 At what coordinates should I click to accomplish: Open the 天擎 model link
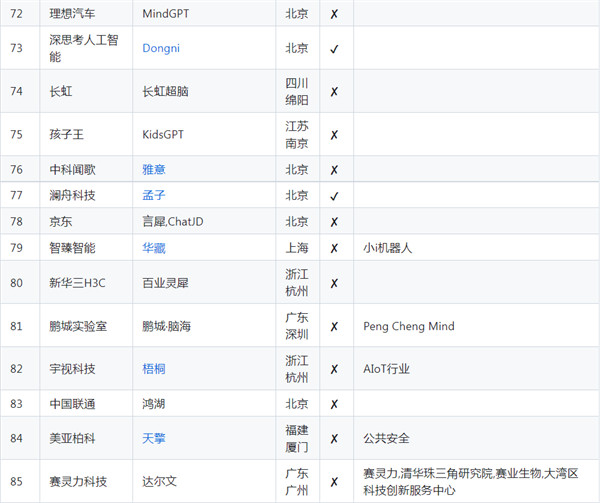pos(154,438)
